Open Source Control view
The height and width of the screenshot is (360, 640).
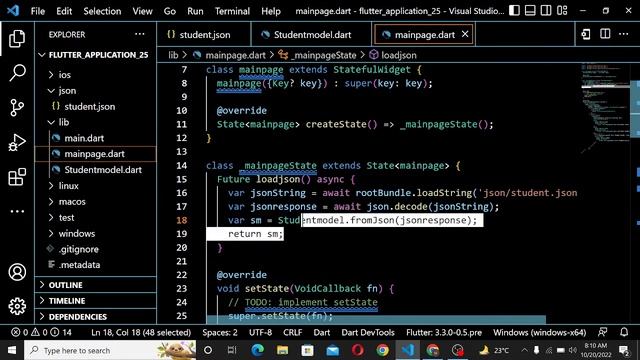(17, 107)
